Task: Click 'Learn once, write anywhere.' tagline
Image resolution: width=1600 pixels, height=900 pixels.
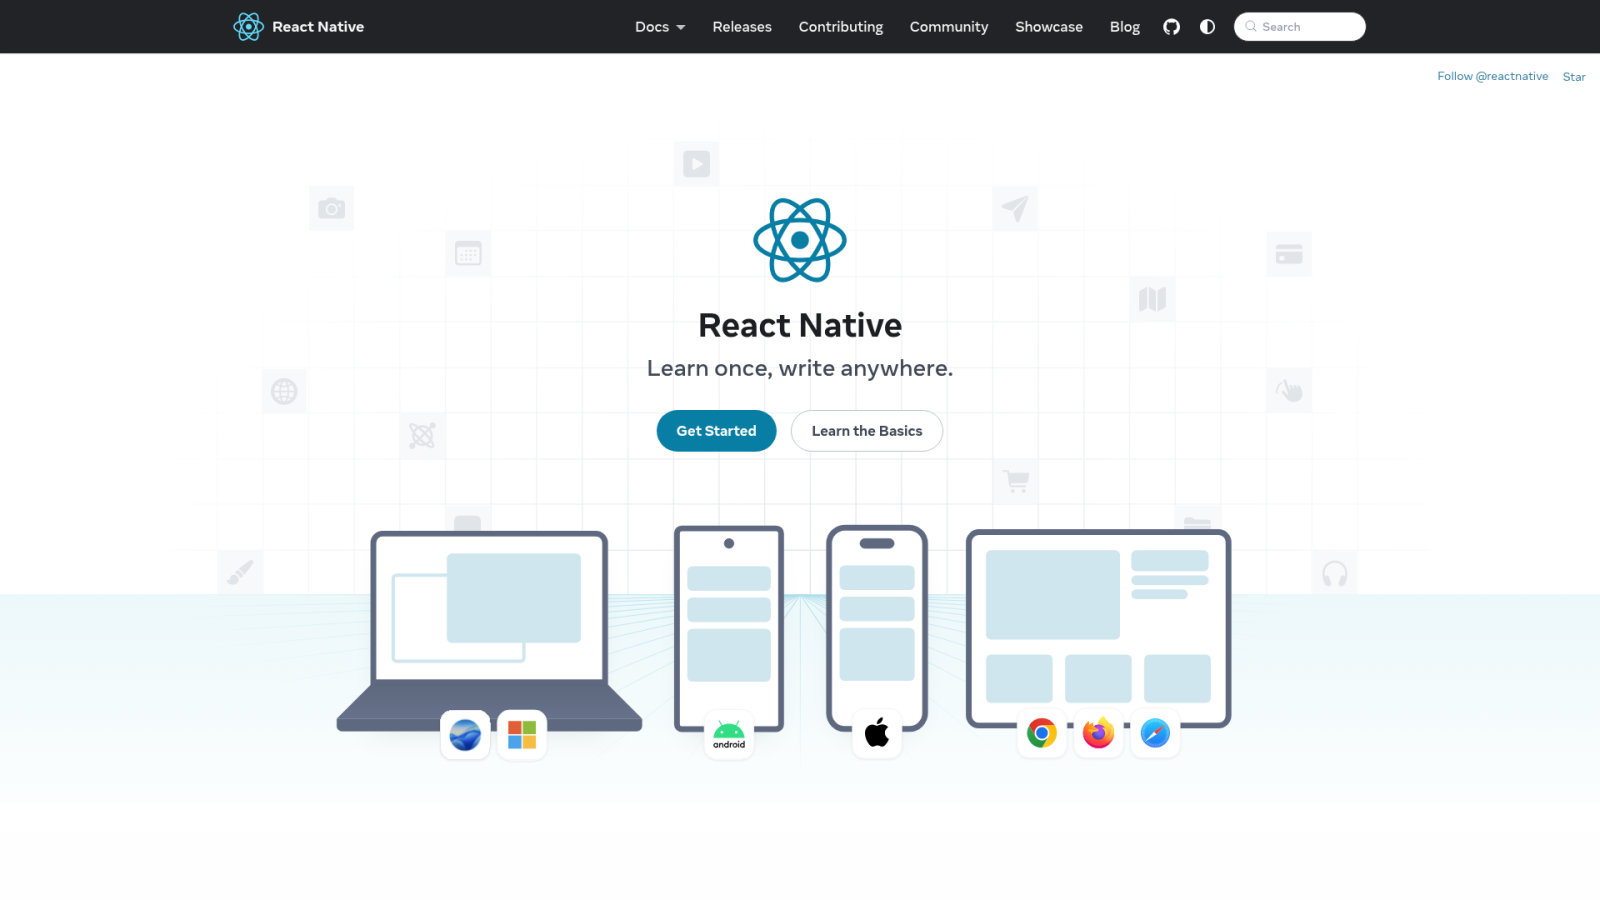Action: [800, 368]
